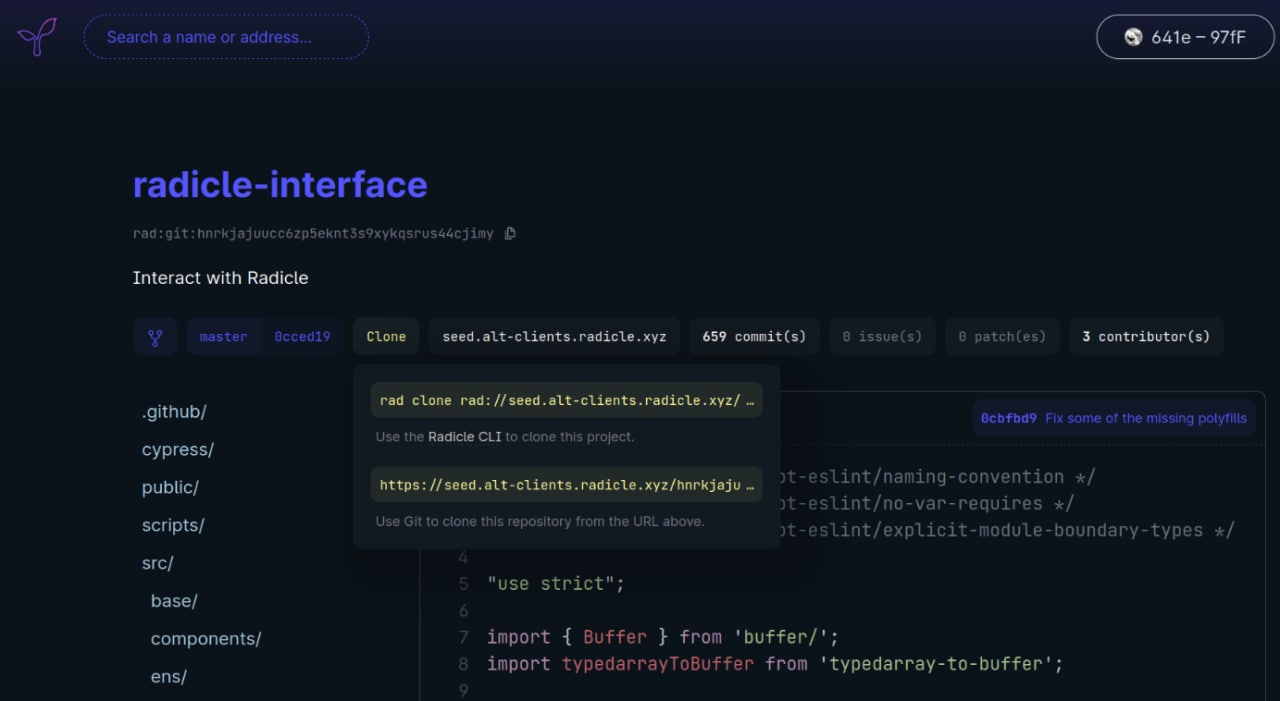The height and width of the screenshot is (701, 1280).
Task: Expand the .github/ folder
Action: point(174,412)
